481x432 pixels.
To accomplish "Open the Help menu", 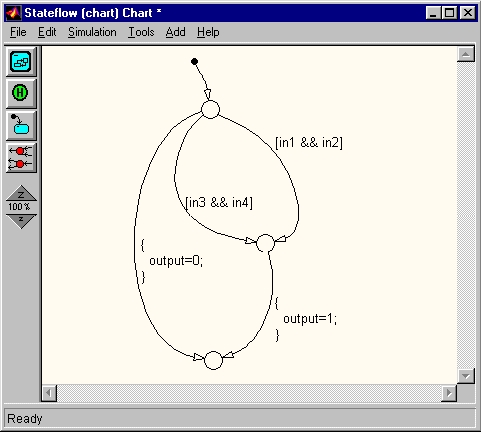I will (x=208, y=32).
